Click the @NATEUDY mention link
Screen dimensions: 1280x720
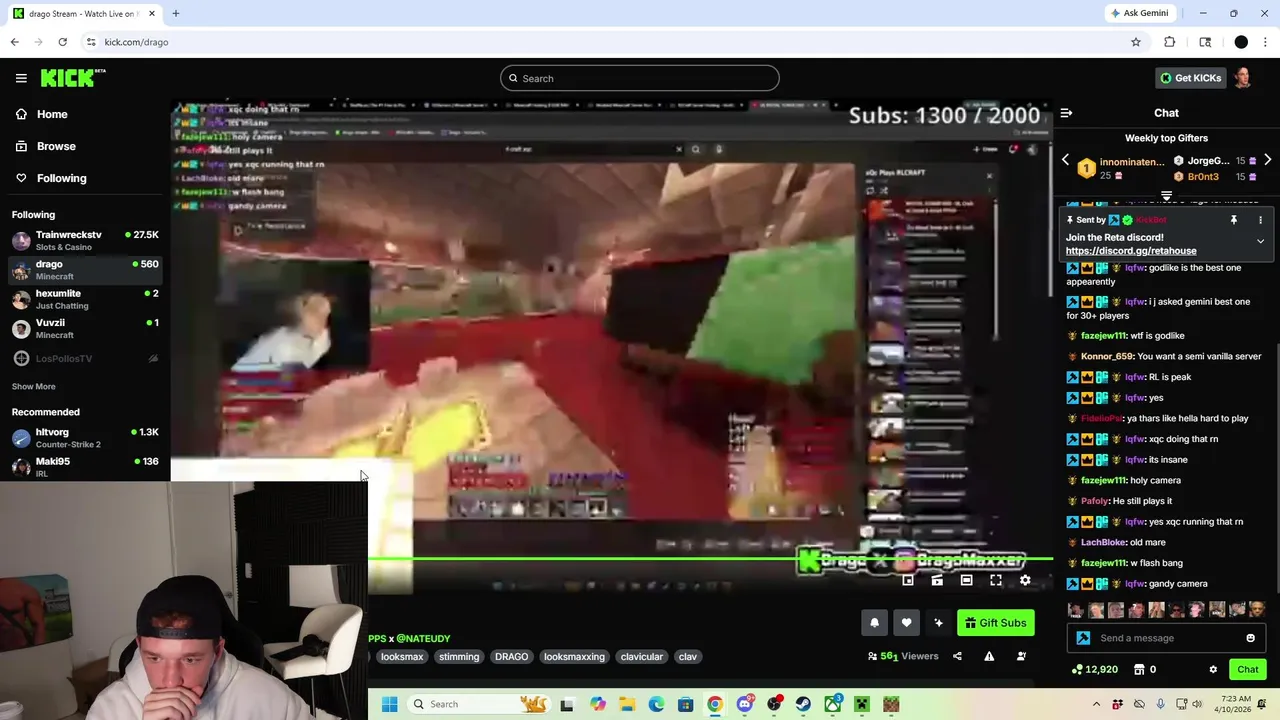423,638
